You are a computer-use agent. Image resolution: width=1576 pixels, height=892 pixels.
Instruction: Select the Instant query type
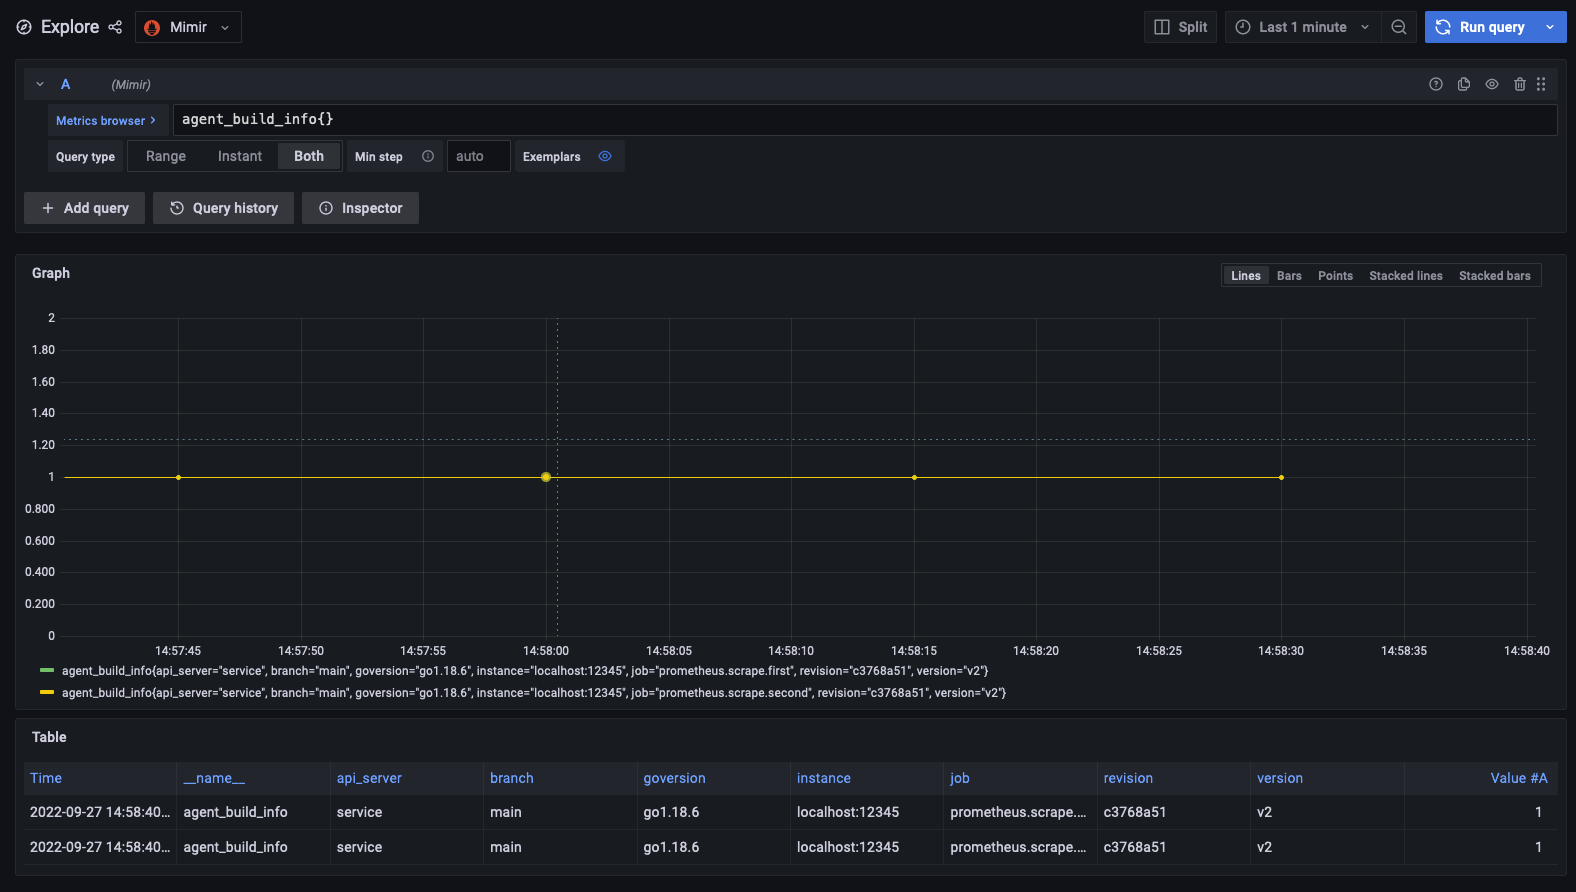[x=240, y=157]
